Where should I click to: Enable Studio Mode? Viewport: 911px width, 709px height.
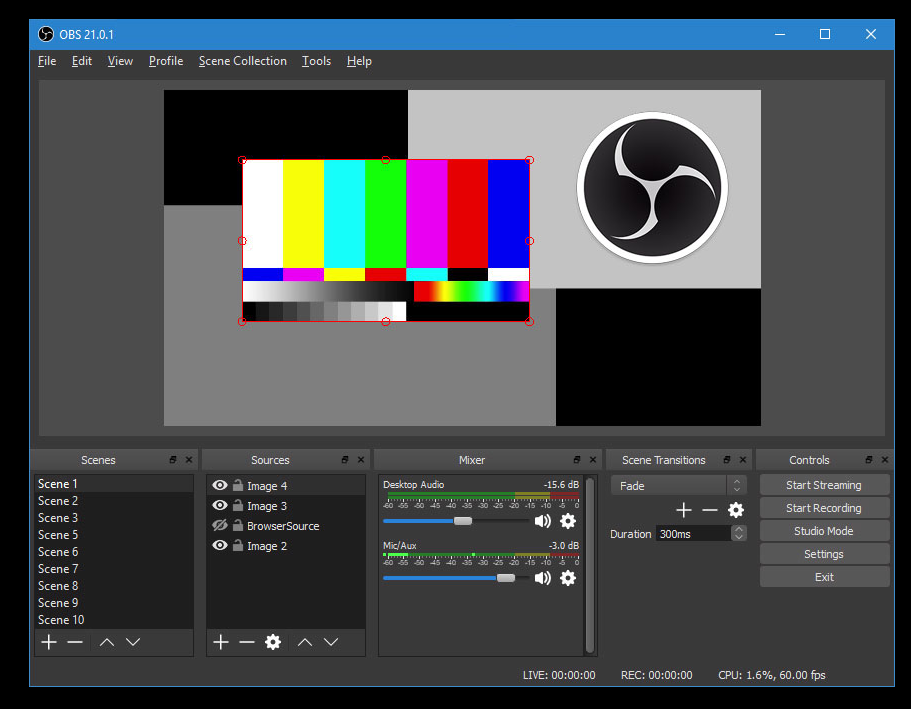click(823, 531)
